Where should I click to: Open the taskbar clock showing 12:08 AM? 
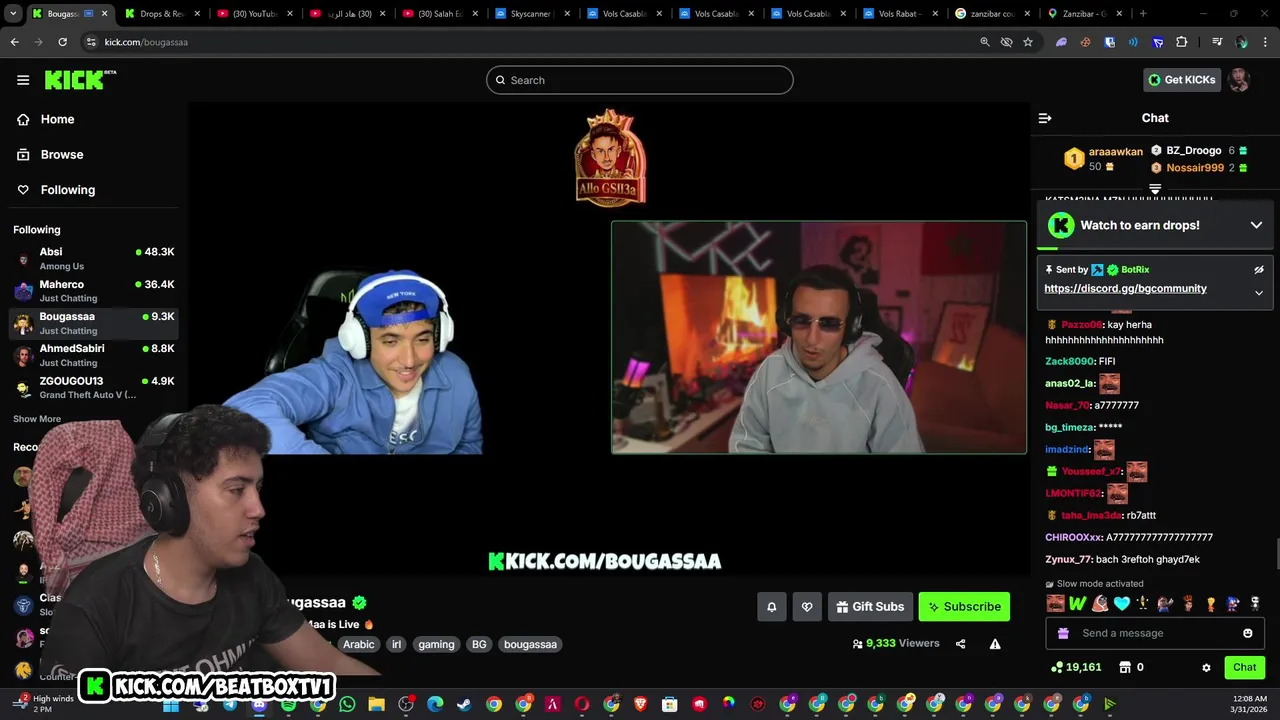coord(1247,703)
